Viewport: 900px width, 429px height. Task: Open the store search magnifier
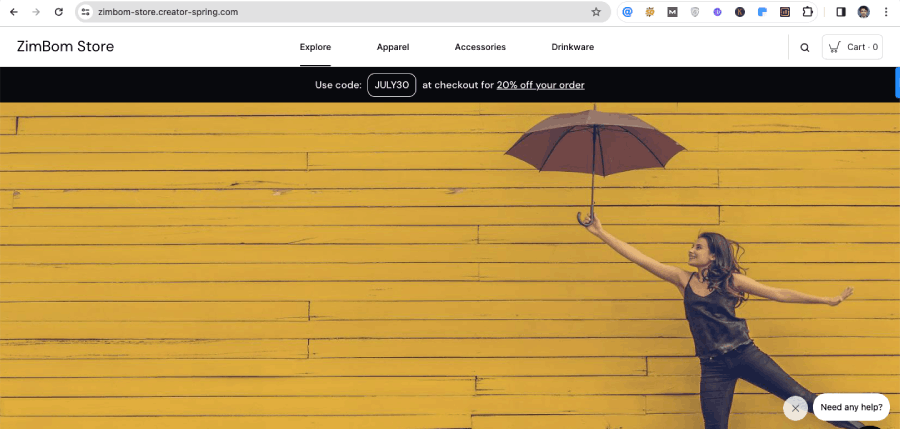[x=805, y=48]
